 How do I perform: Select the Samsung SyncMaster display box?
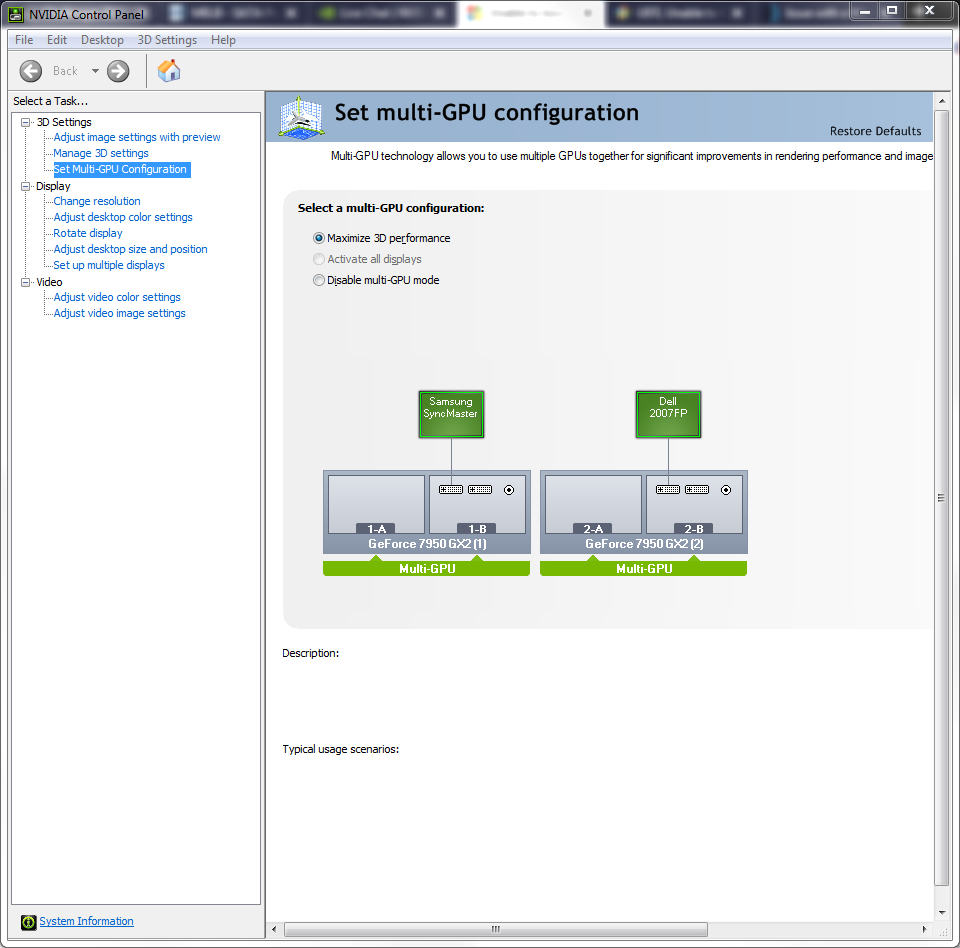coord(451,414)
